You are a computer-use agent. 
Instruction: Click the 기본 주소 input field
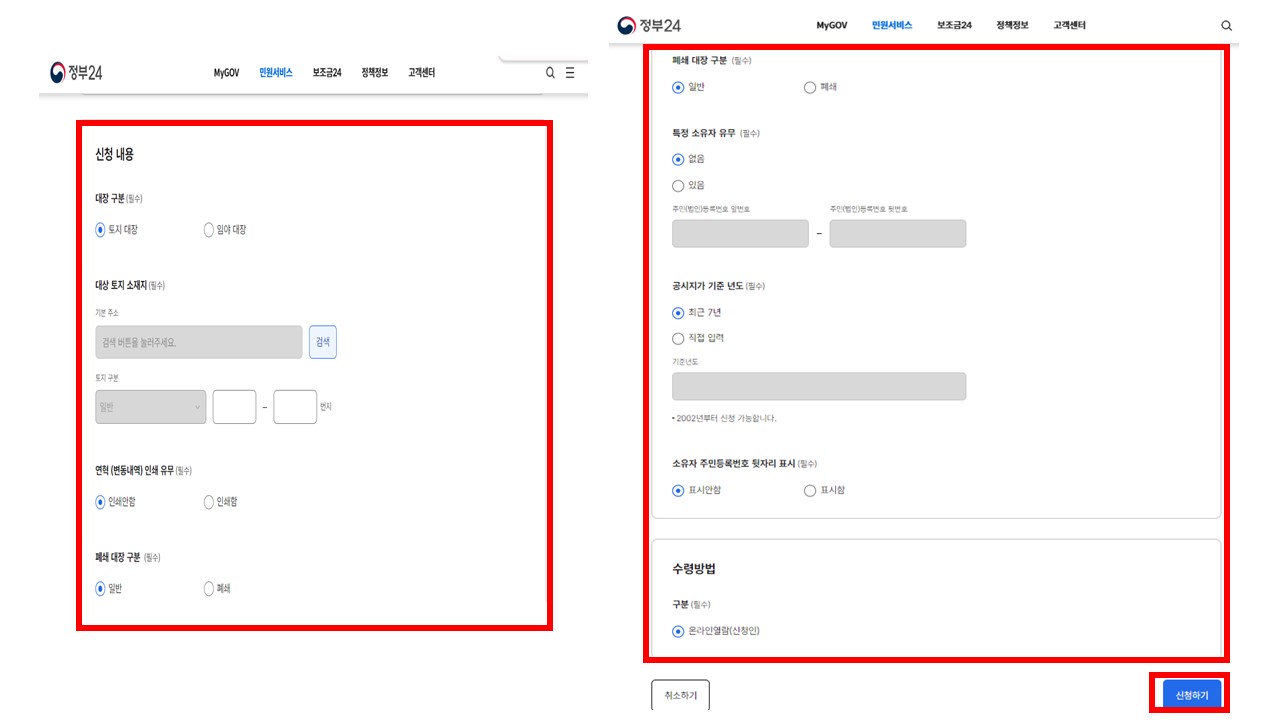point(198,342)
